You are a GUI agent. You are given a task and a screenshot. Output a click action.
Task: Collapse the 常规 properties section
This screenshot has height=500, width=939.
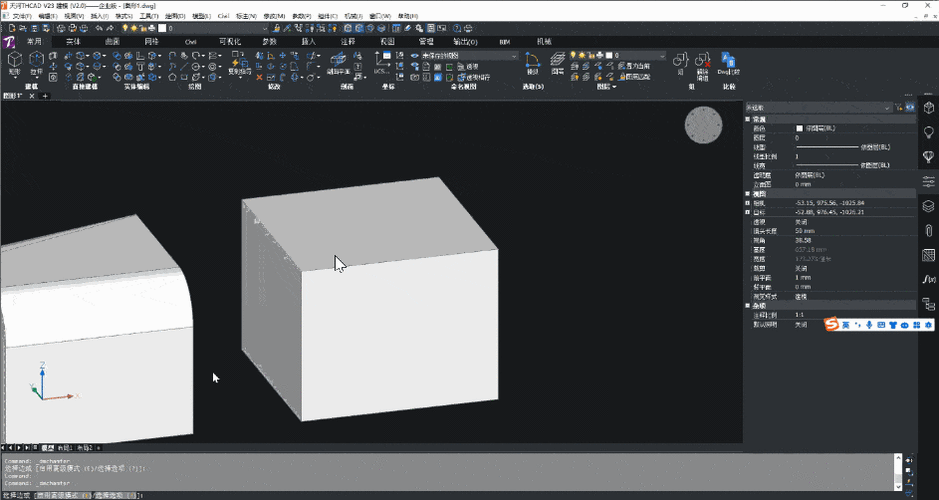[x=747, y=119]
